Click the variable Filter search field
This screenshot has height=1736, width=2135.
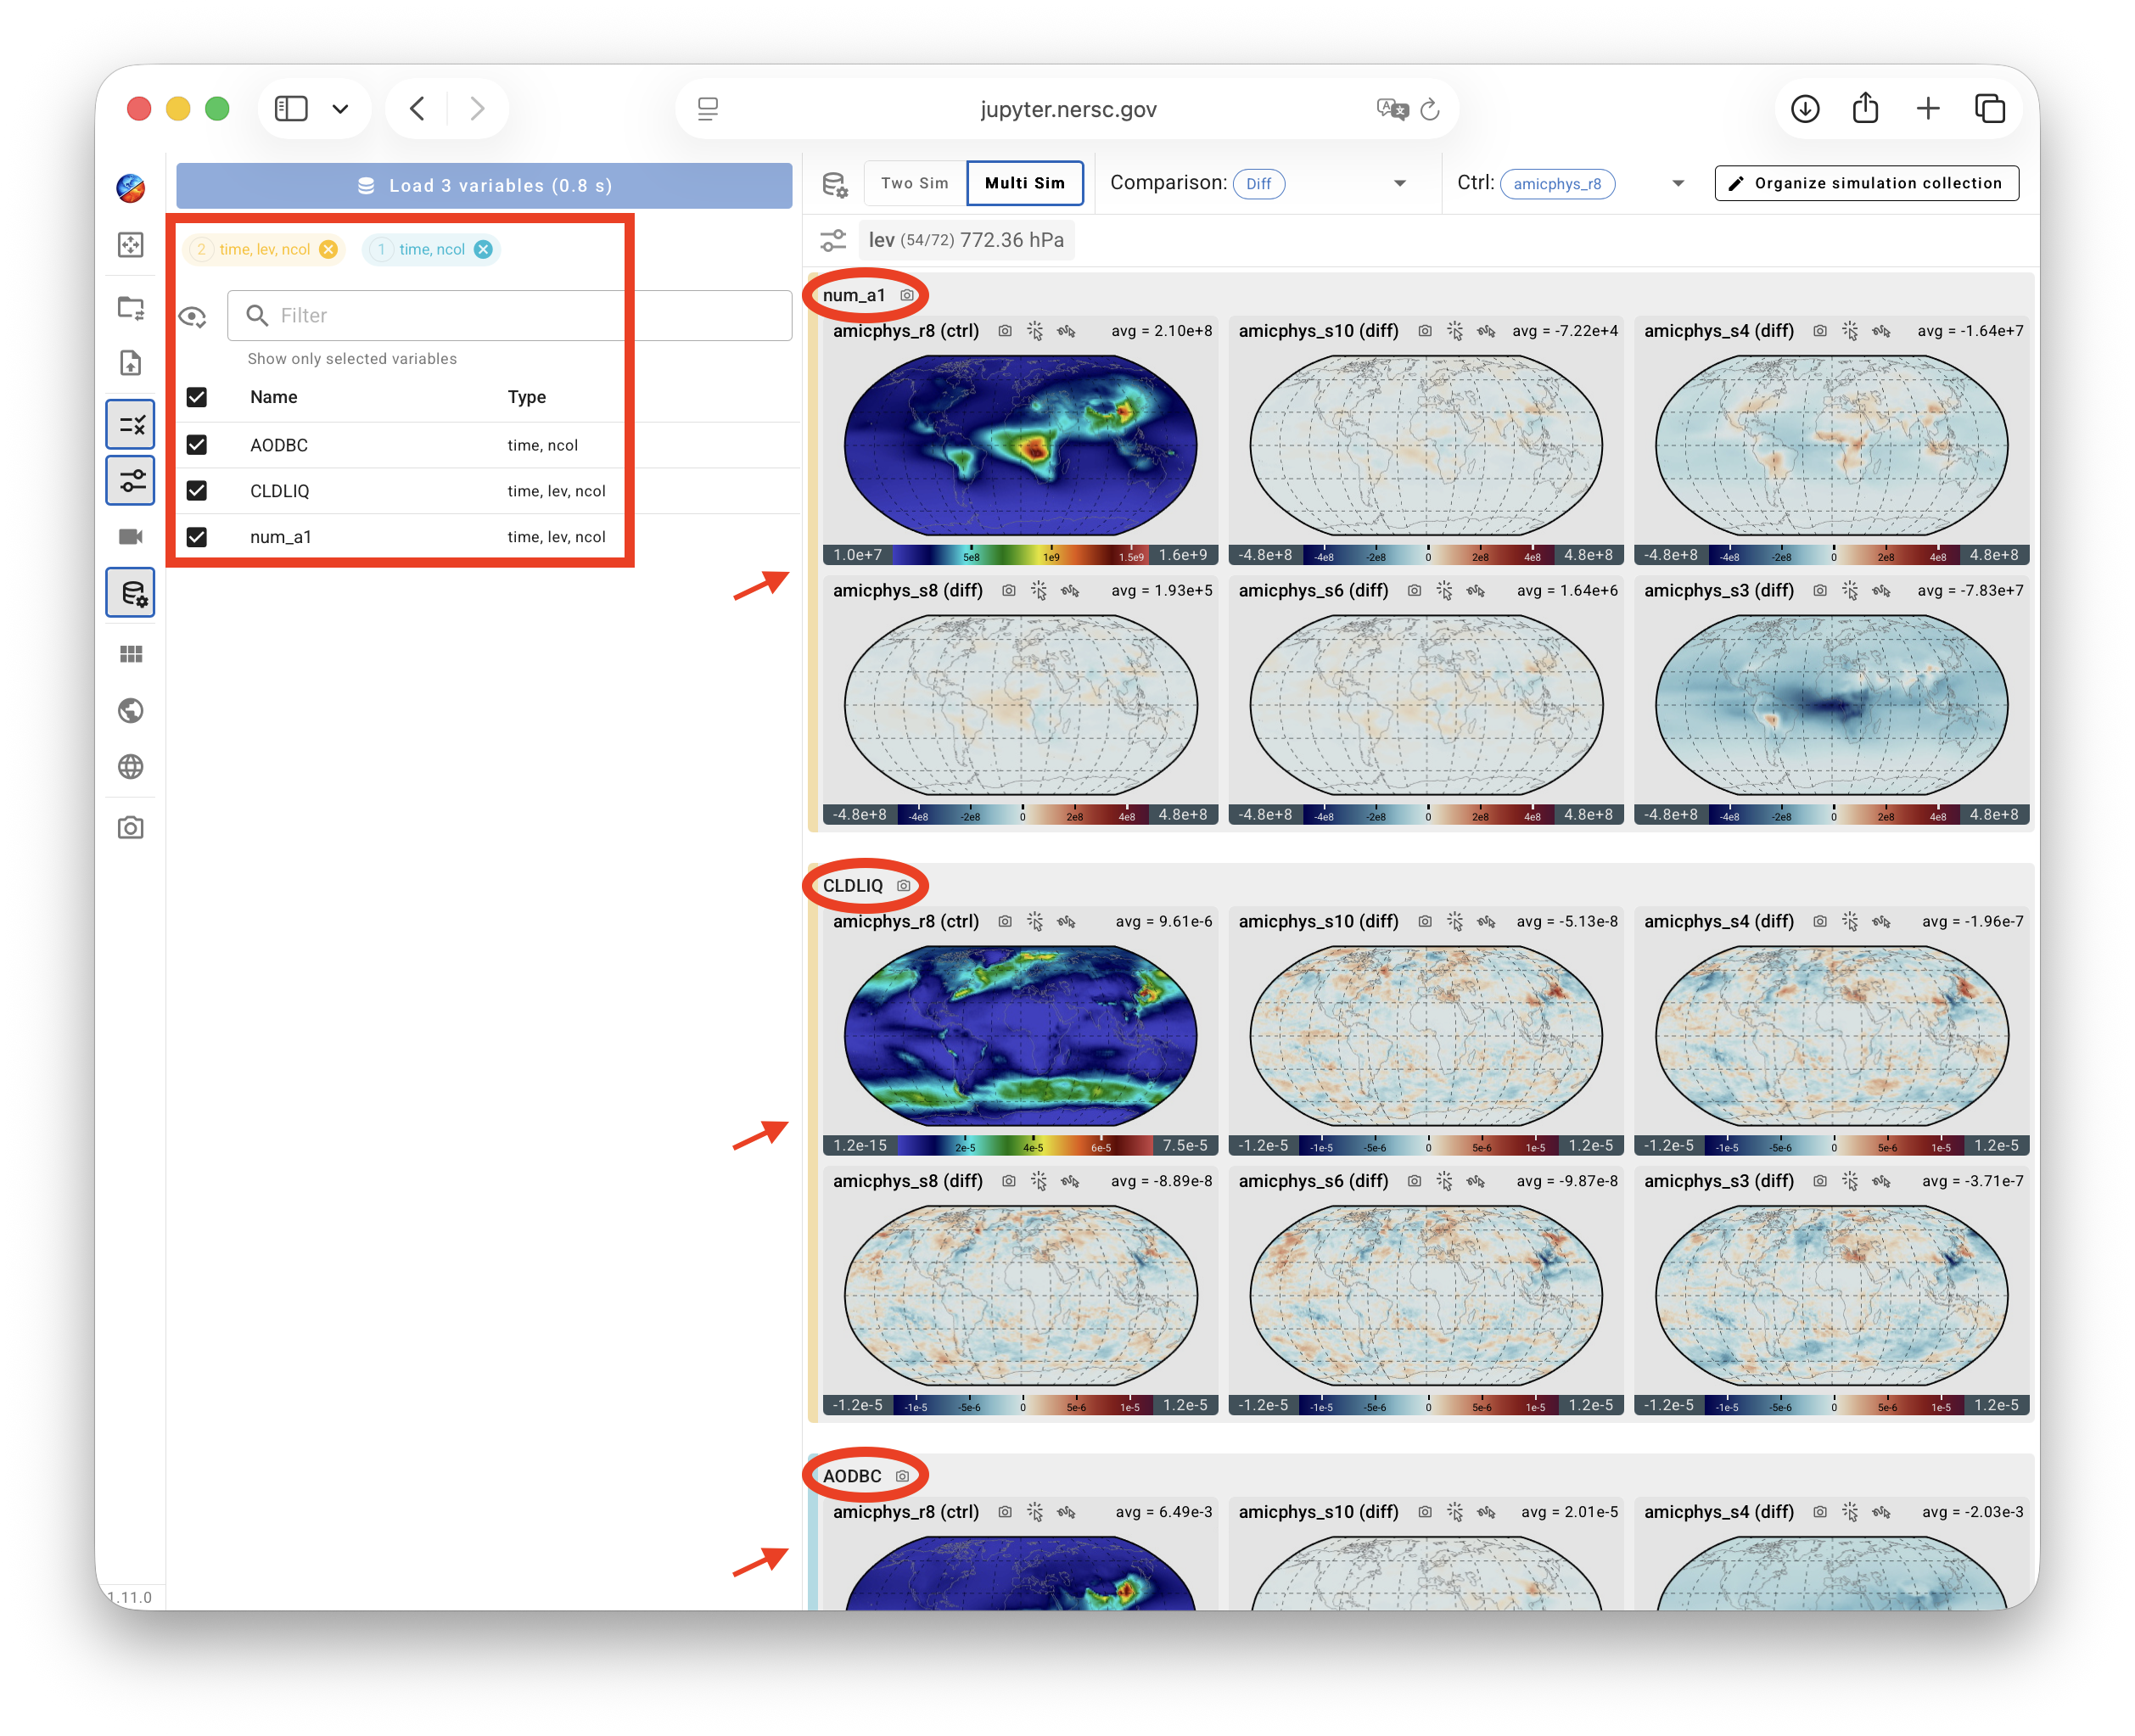point(509,315)
